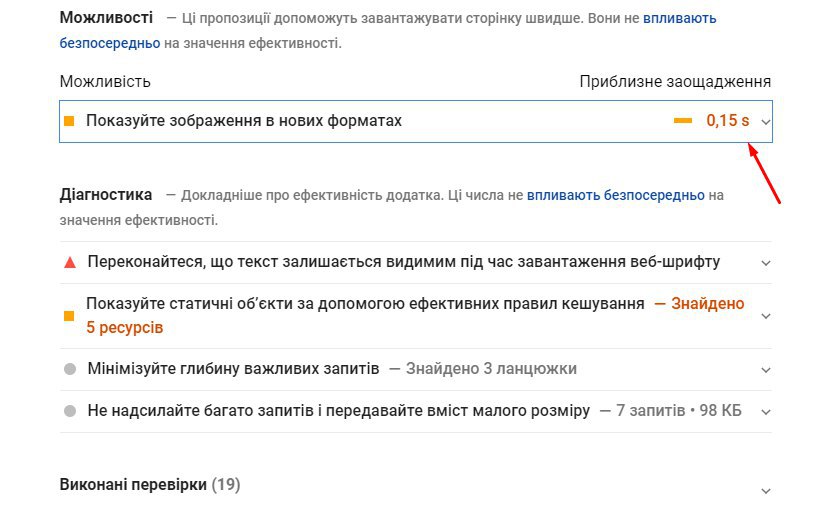Click orange square icon beside image formats opportunity
Viewport: 833px width, 530px height.
tap(70, 121)
